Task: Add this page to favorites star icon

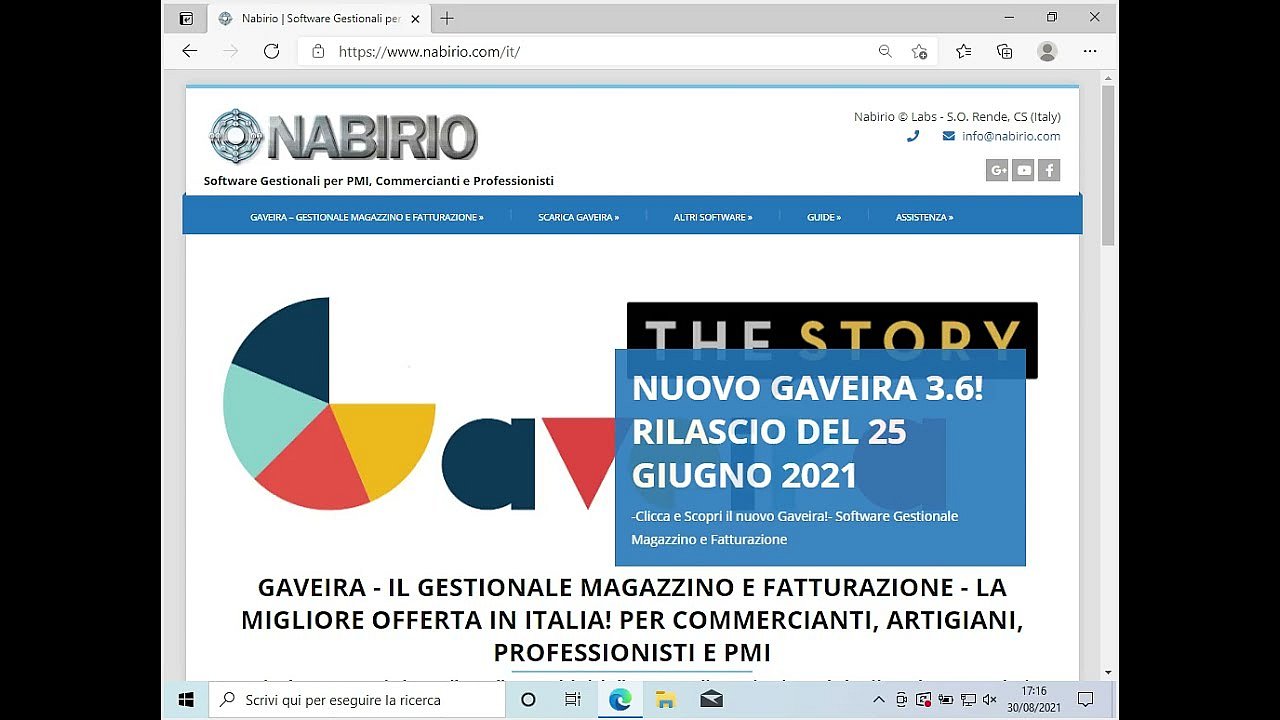Action: coord(919,51)
